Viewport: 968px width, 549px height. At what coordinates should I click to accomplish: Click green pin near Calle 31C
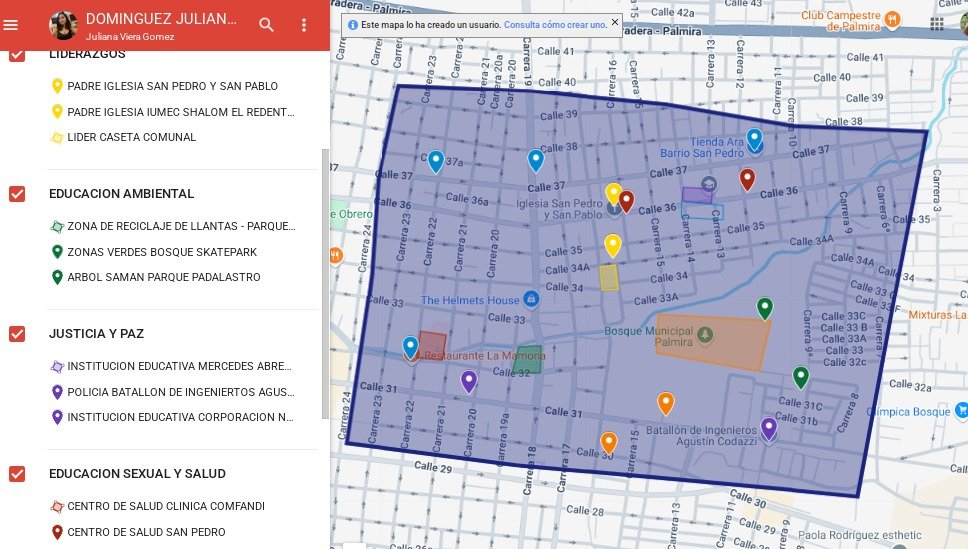(x=801, y=377)
